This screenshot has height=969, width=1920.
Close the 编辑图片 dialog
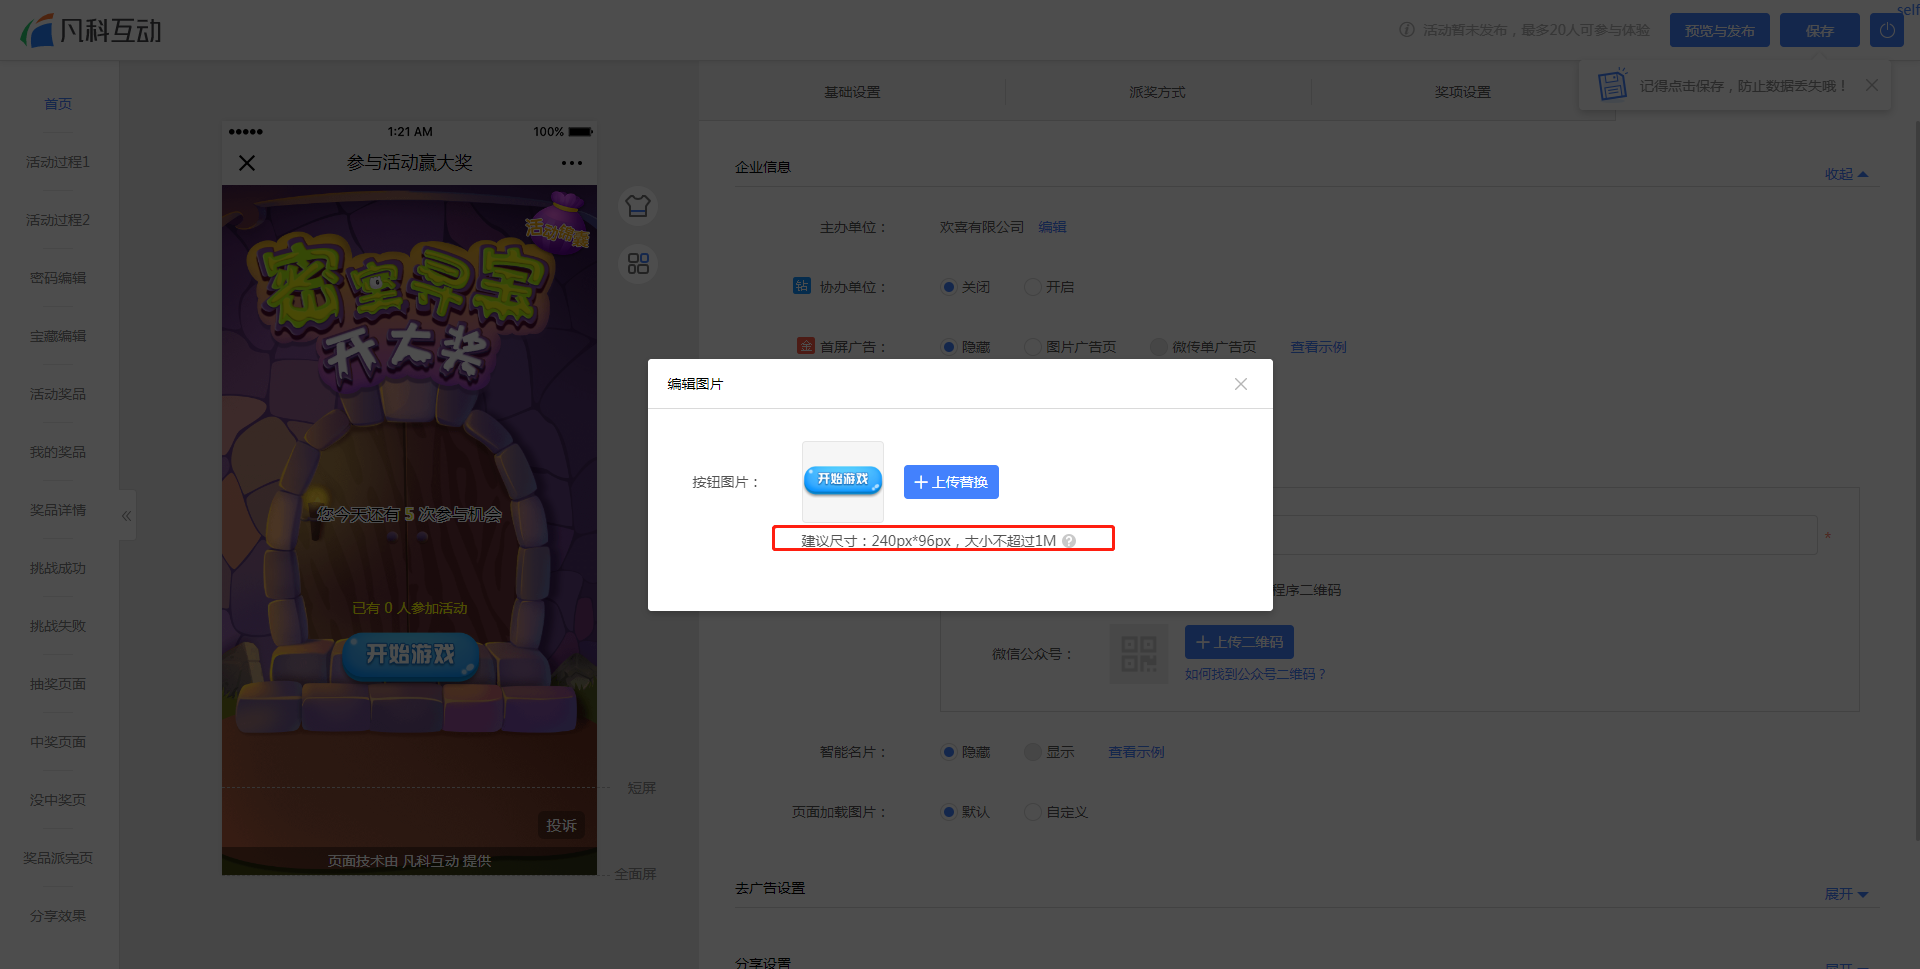(x=1241, y=384)
